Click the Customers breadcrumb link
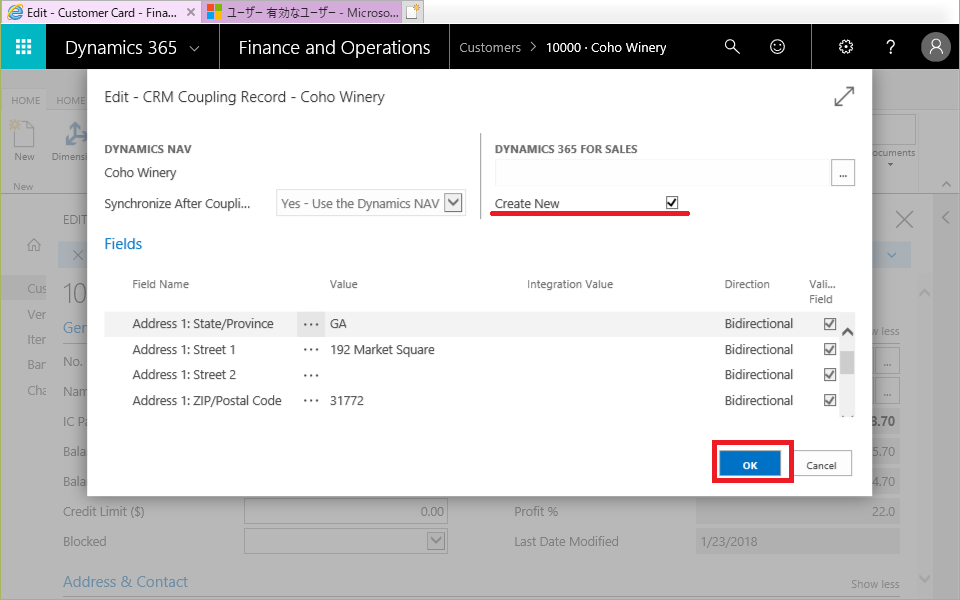Image resolution: width=960 pixels, height=600 pixels. pos(490,48)
